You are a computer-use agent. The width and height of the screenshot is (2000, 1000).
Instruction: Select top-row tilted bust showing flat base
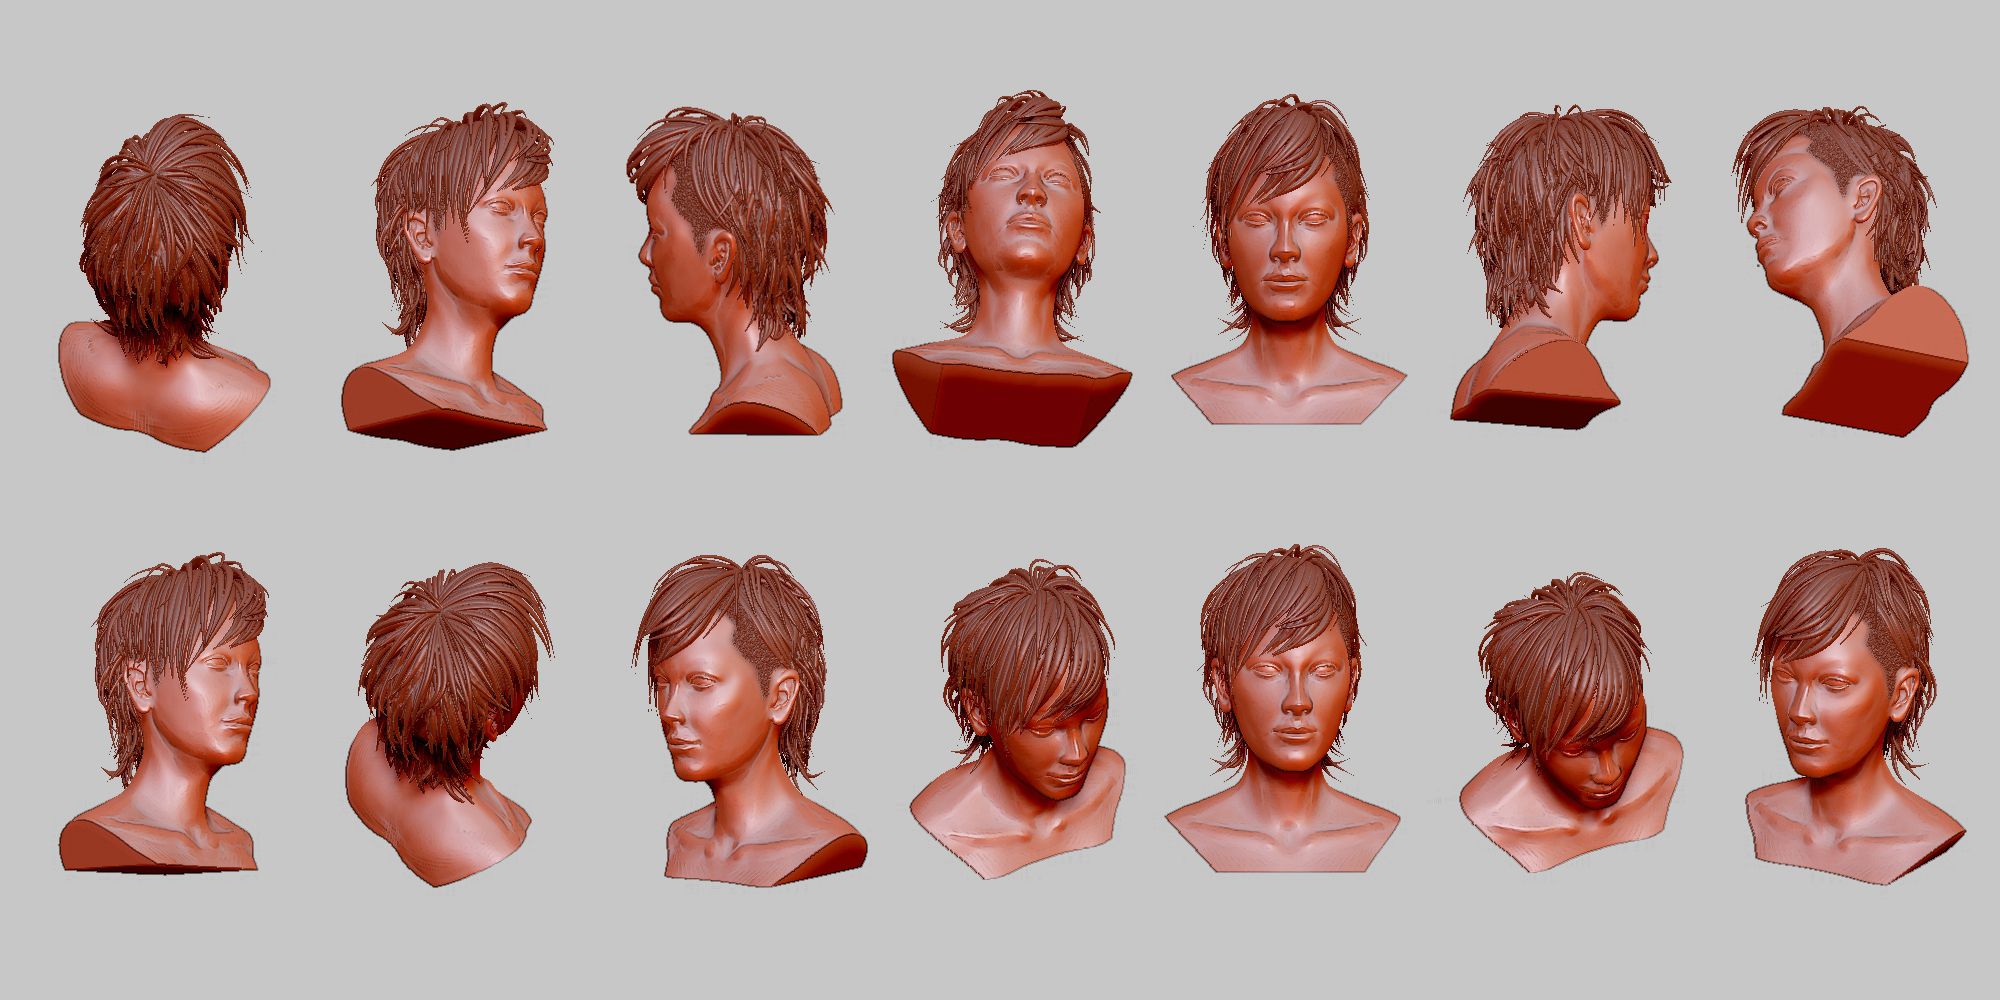1851,270
